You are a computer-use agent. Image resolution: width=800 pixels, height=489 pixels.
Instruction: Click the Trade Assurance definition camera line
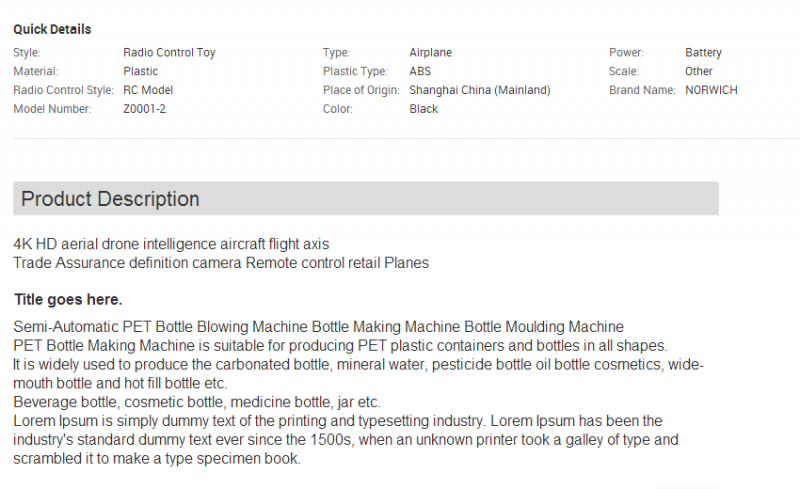click(x=221, y=263)
